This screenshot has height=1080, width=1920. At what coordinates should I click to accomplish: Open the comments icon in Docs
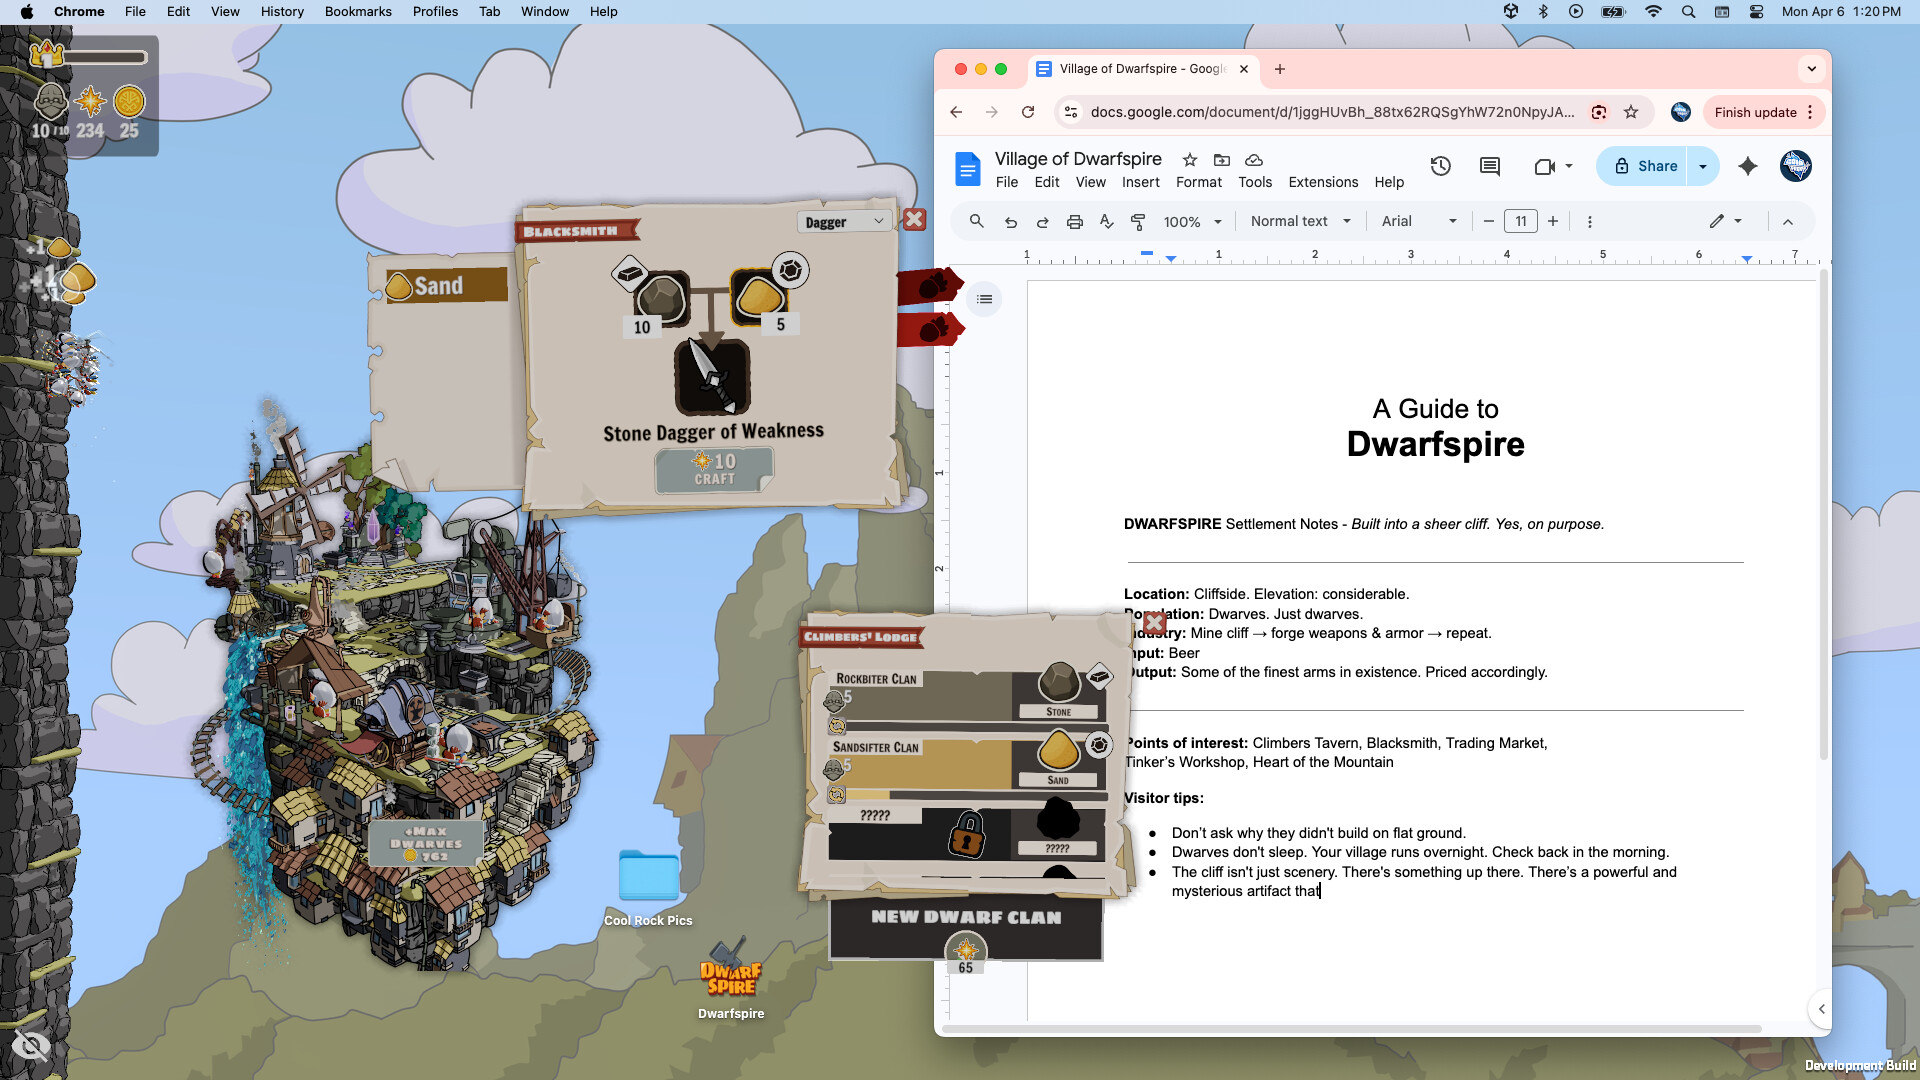point(1489,166)
